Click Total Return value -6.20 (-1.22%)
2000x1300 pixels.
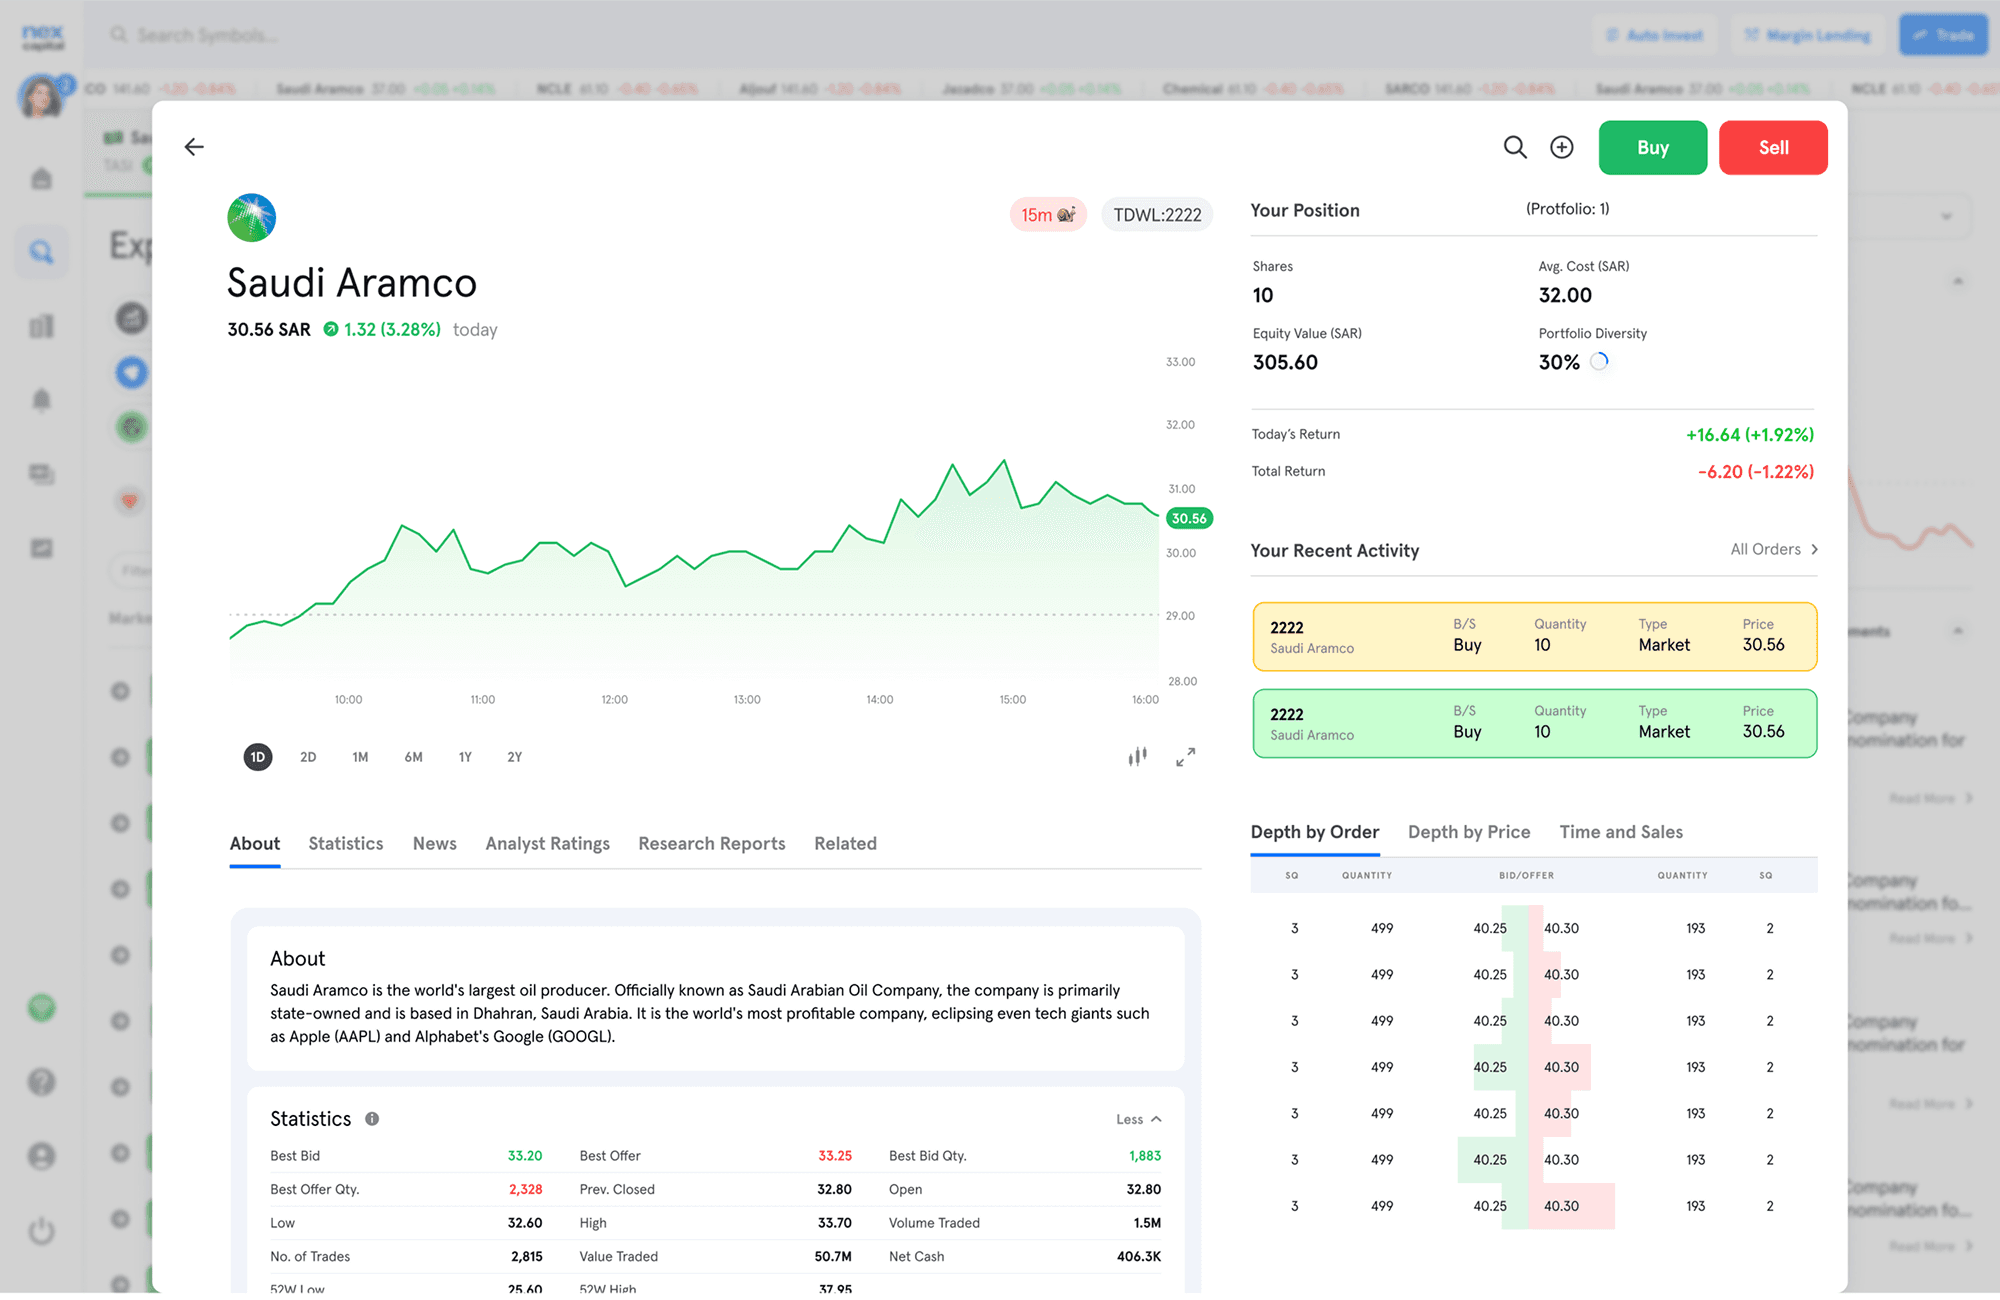[1756, 472]
